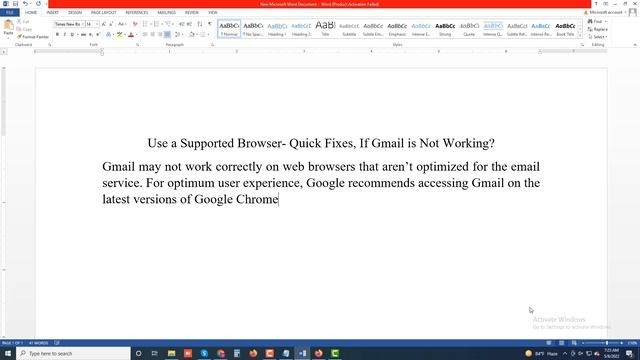Switch to the REFERENCES tab
The image size is (640, 360).
tap(137, 13)
